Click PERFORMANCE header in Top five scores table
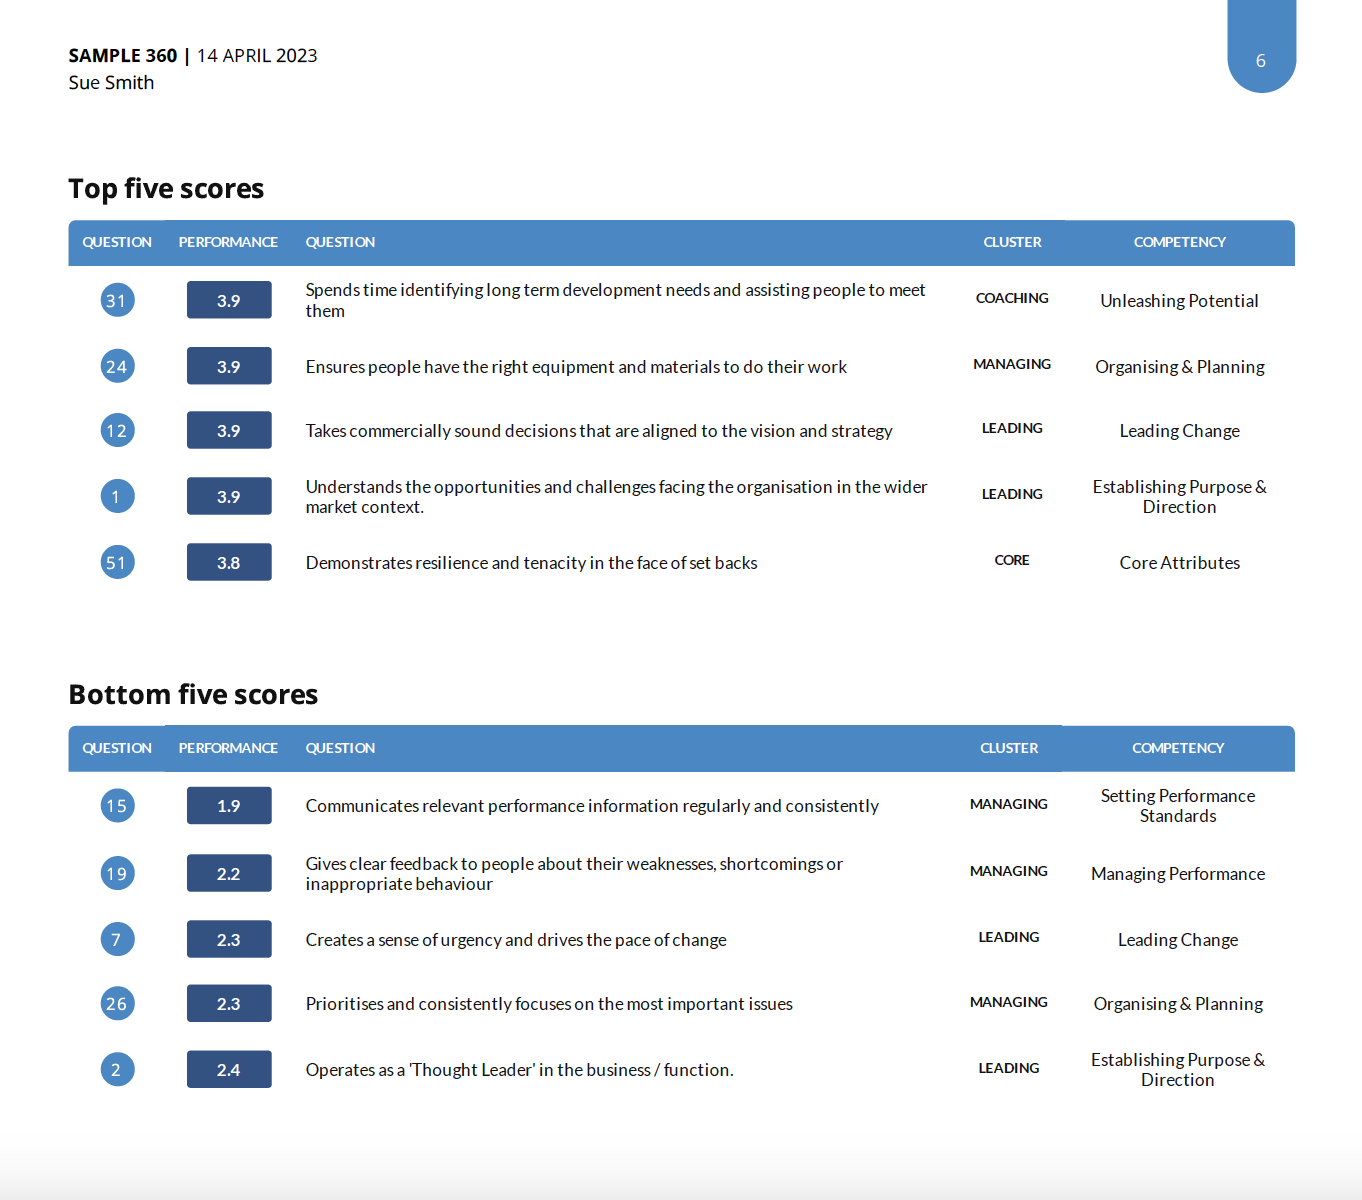 click(228, 242)
